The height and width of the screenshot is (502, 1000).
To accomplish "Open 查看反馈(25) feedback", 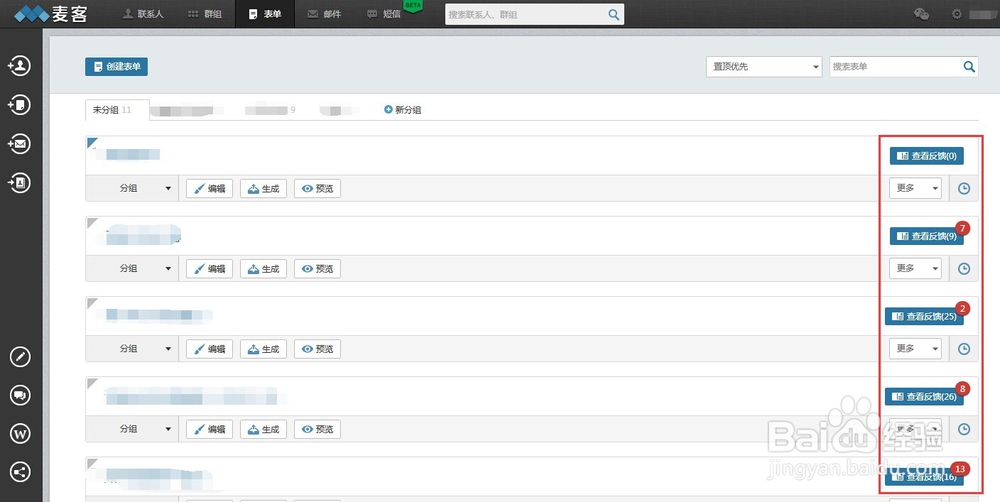I will tap(924, 316).
